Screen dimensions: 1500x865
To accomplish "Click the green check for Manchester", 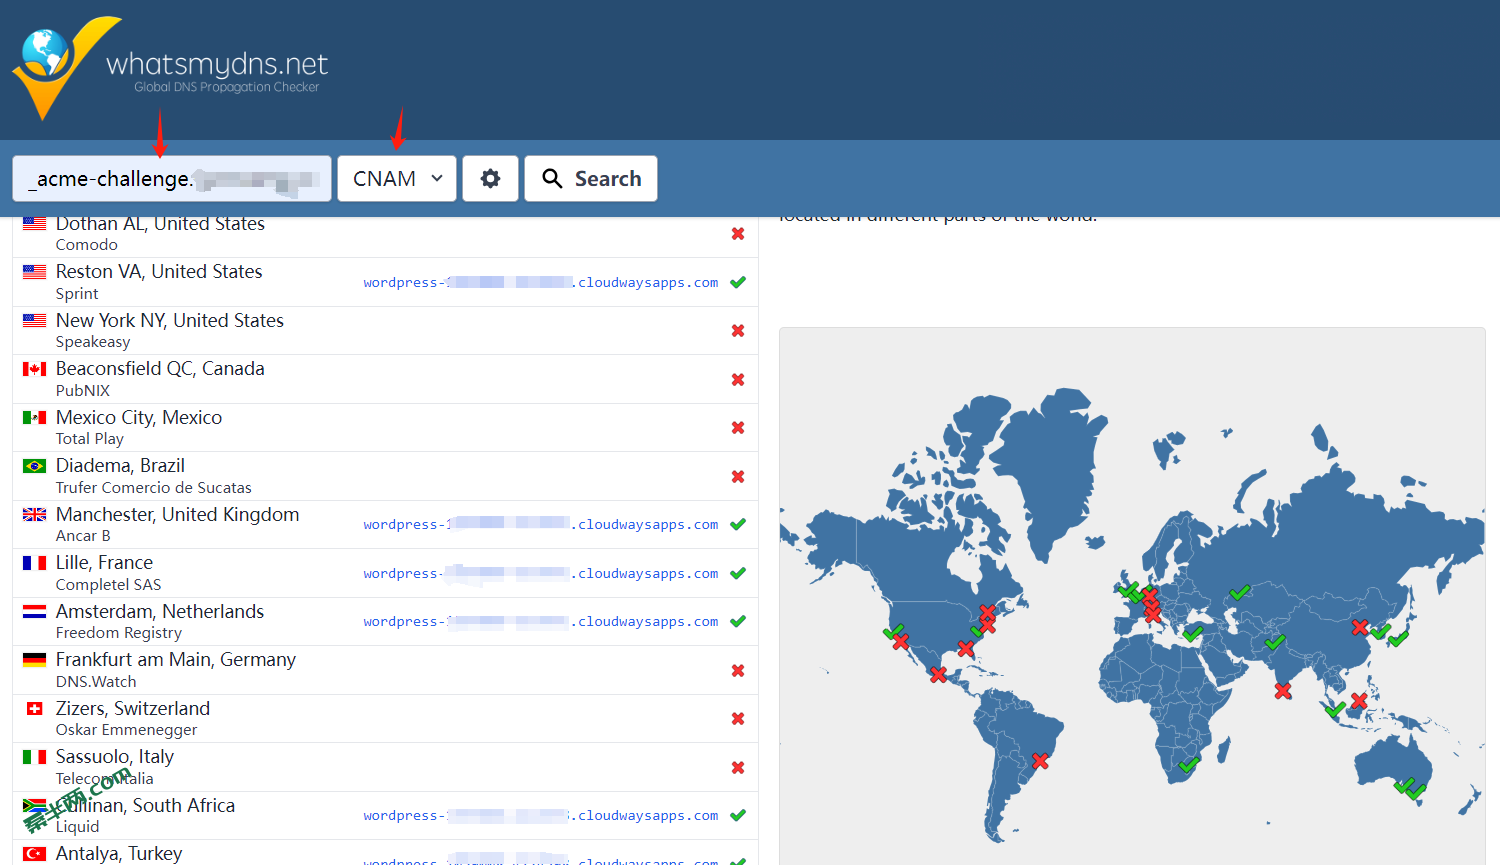I will [738, 524].
